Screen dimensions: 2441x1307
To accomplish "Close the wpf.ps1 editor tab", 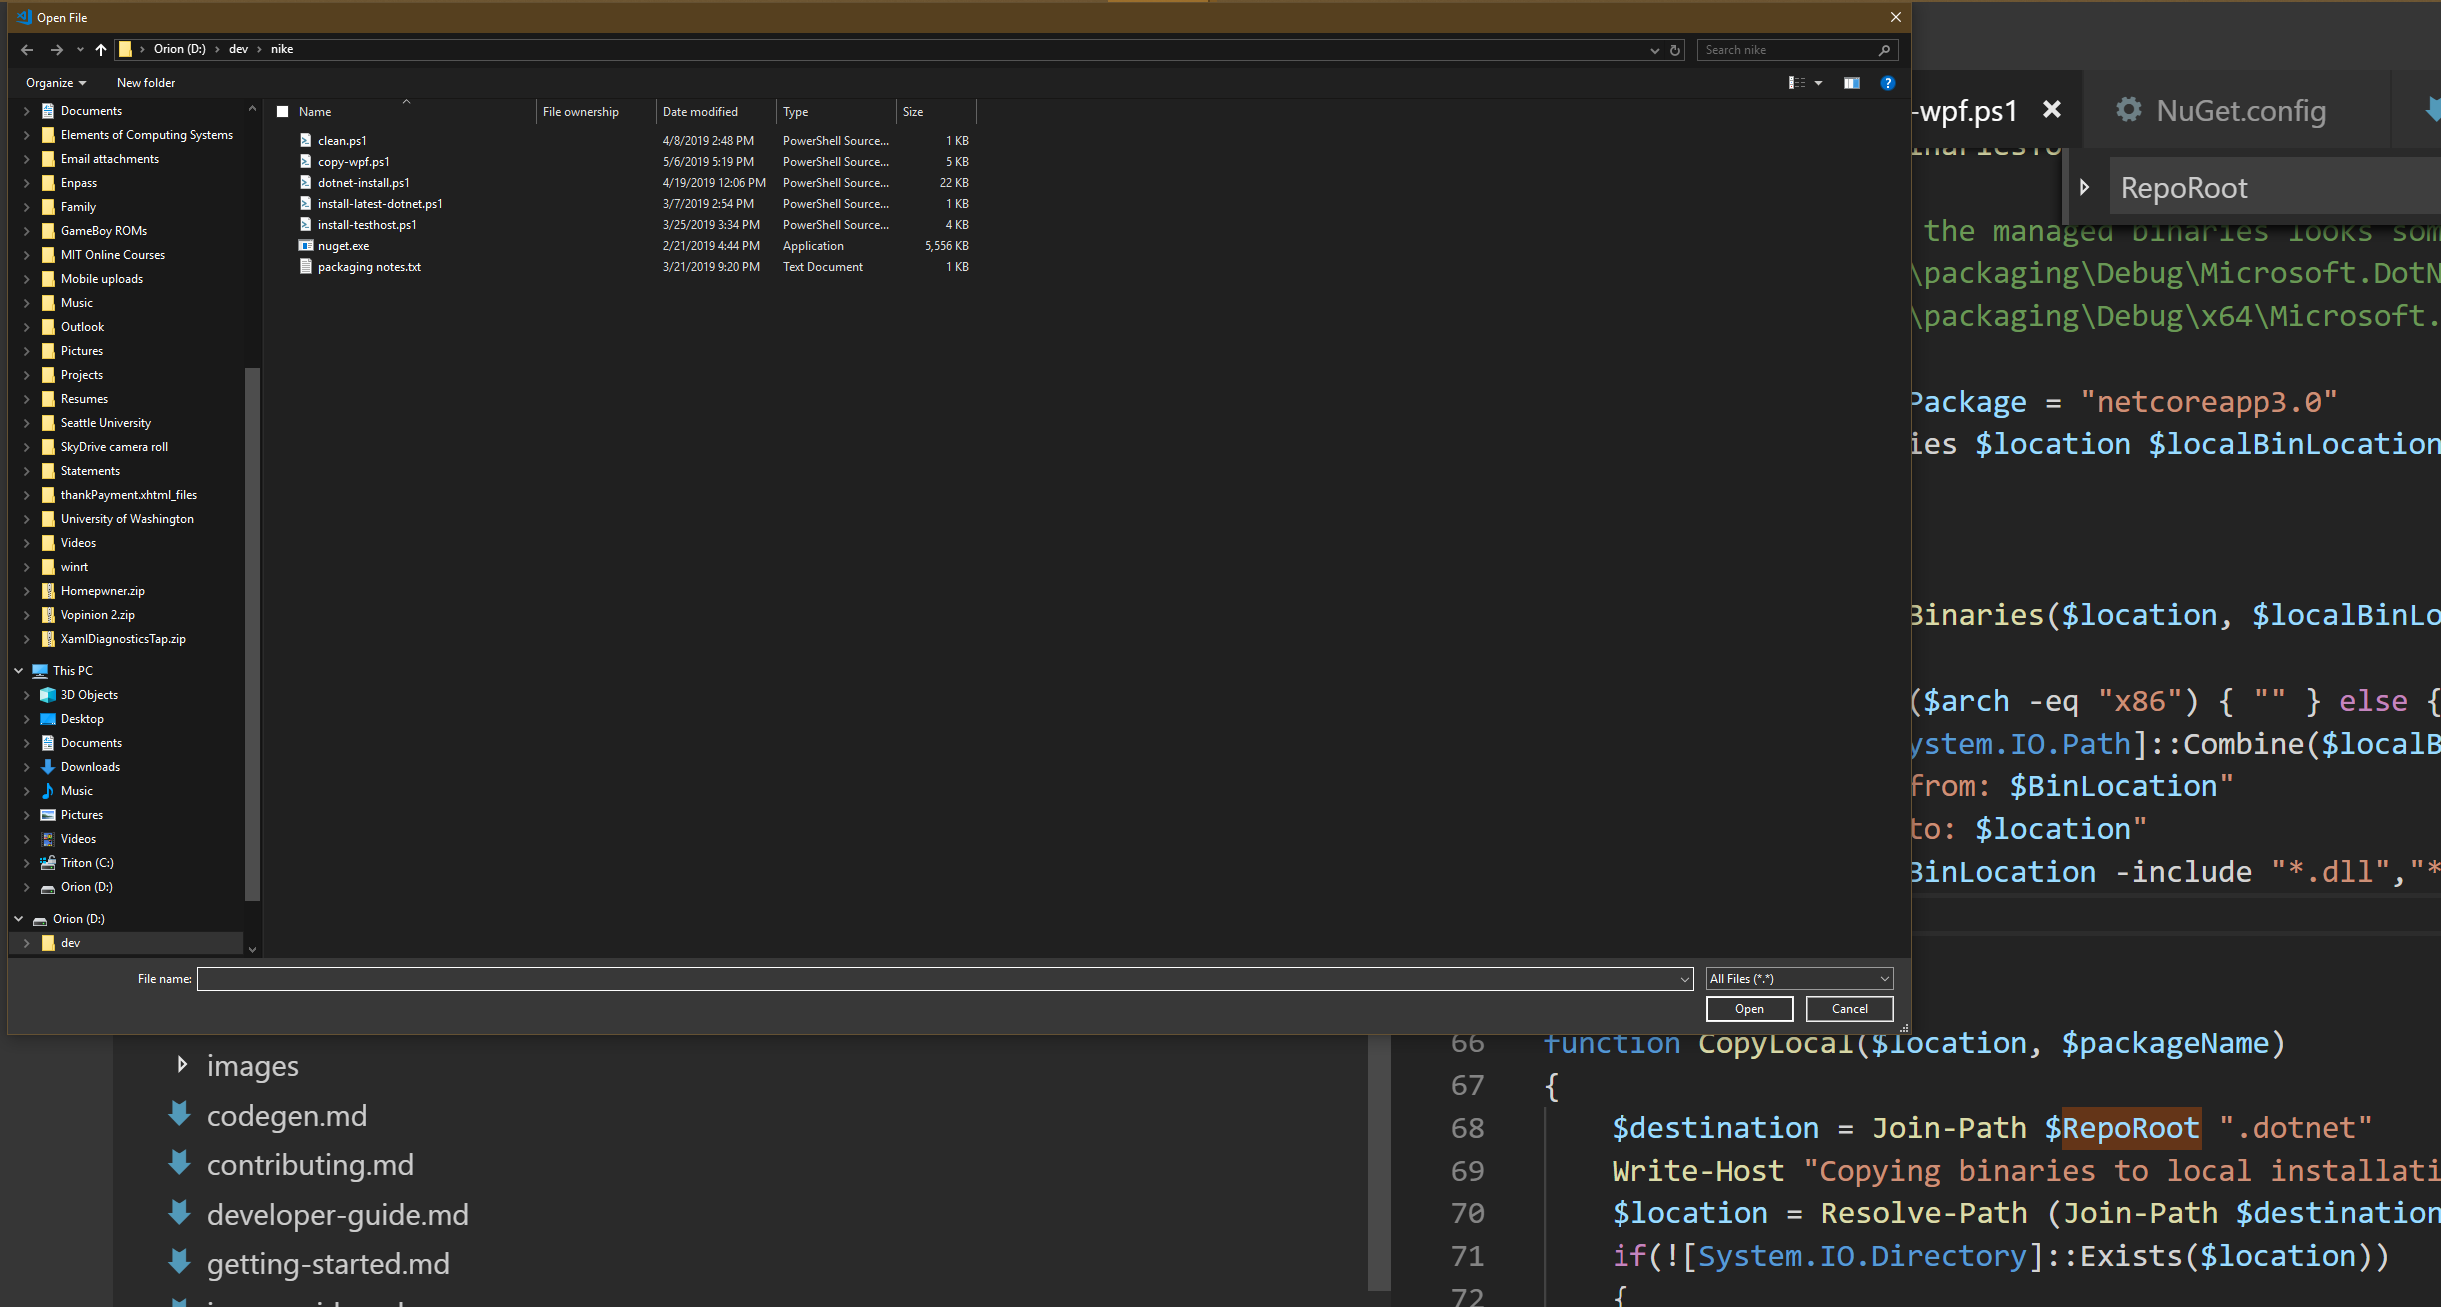I will pyautogui.click(x=2051, y=110).
